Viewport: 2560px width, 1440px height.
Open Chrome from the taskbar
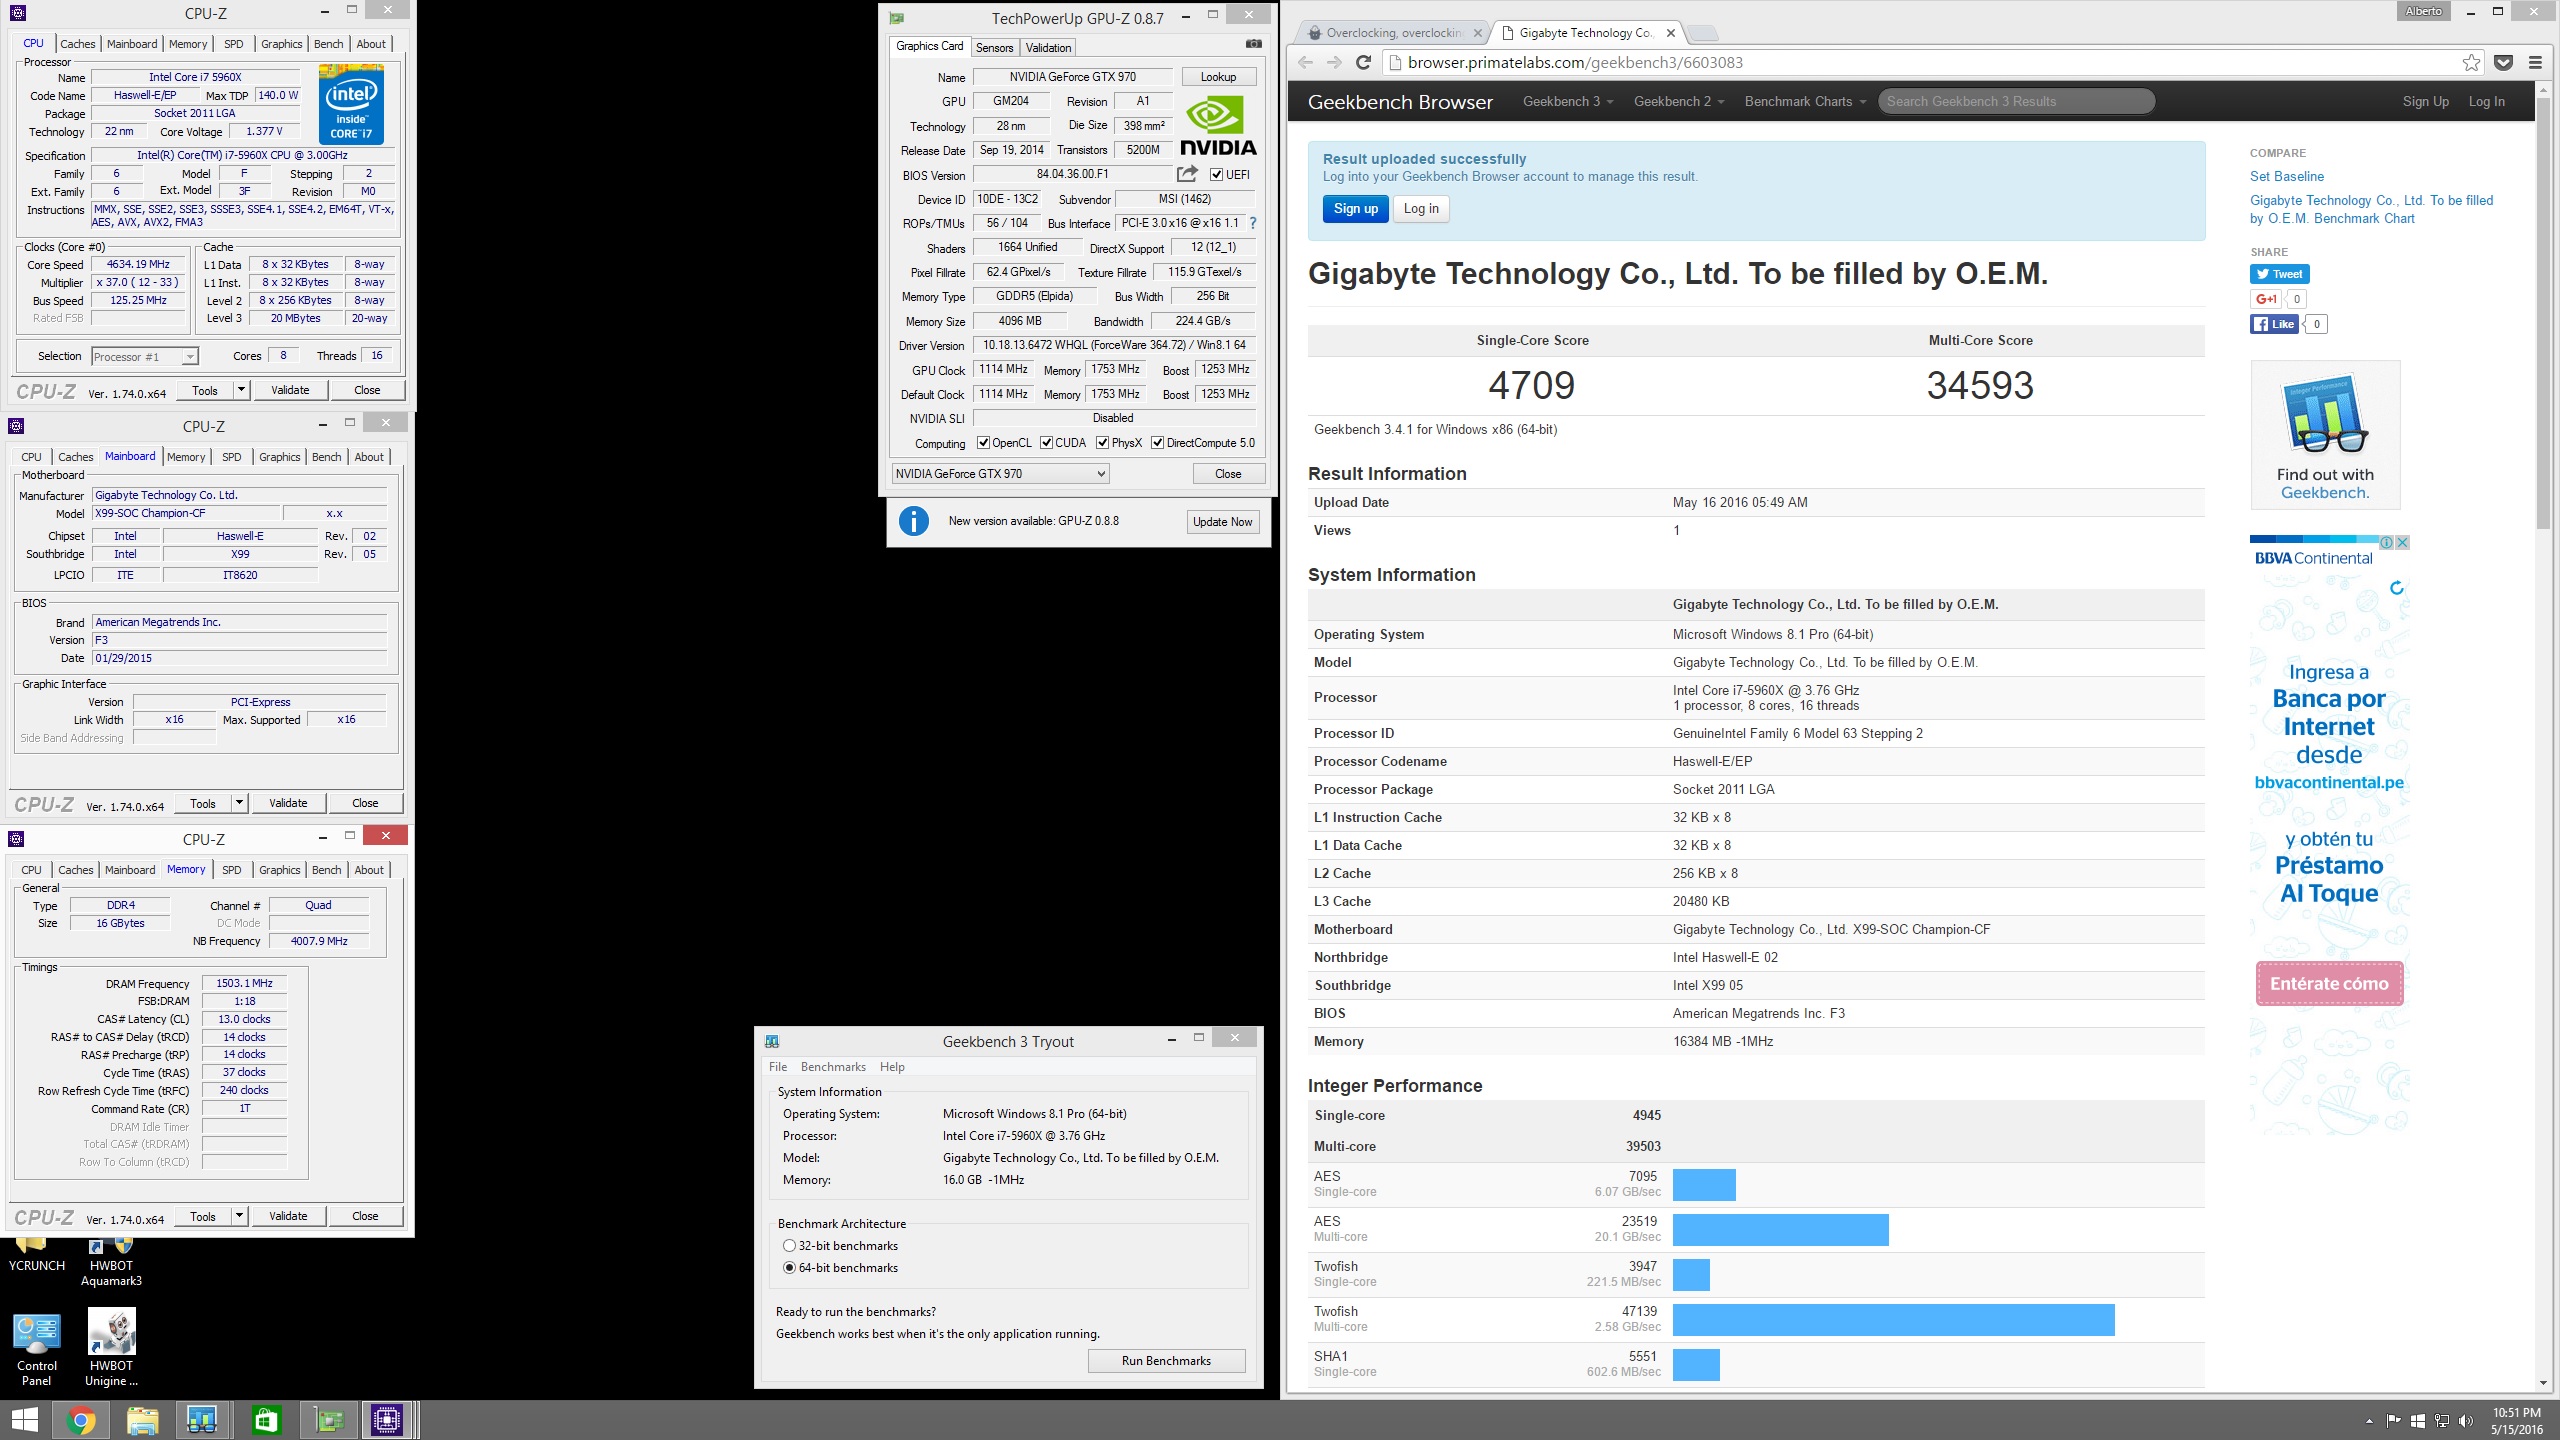[81, 1420]
